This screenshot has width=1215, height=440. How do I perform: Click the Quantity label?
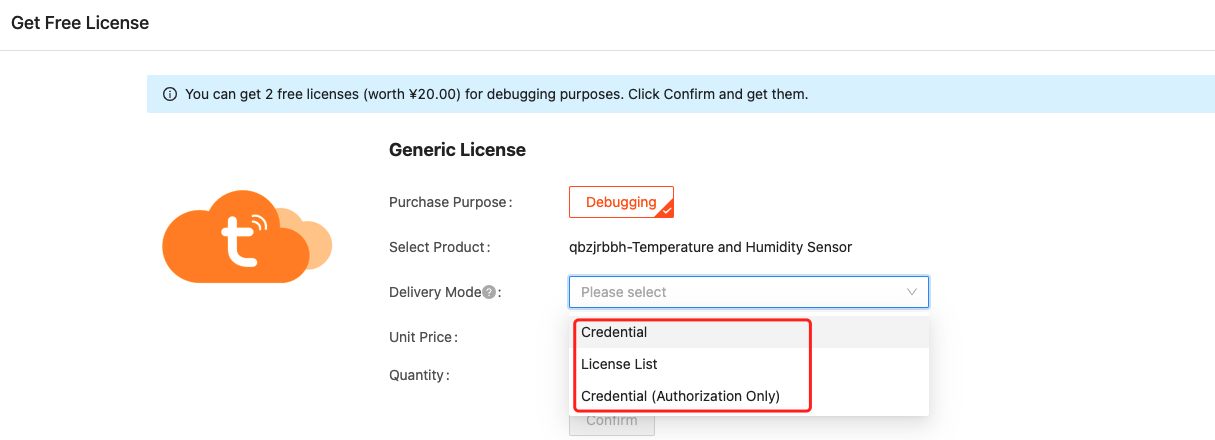tap(419, 375)
